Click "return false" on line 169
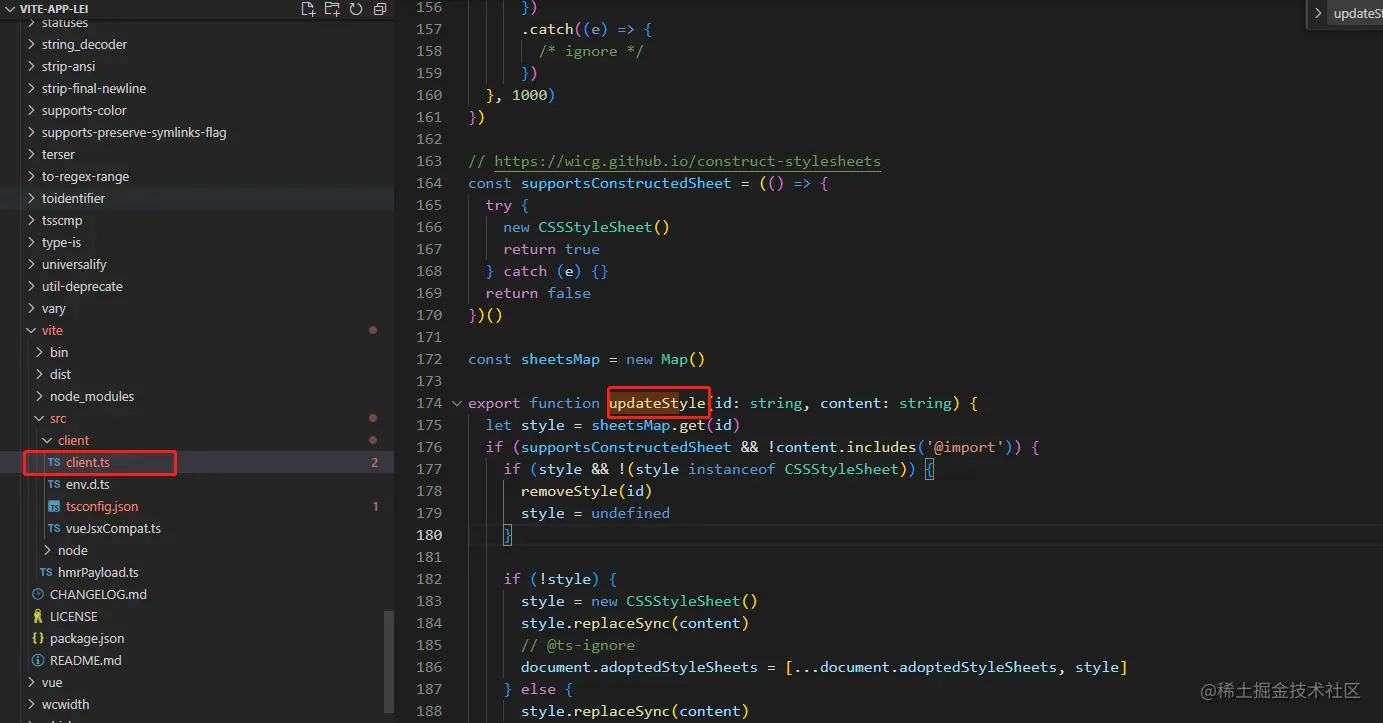Viewport: 1383px width, 723px height. (538, 293)
